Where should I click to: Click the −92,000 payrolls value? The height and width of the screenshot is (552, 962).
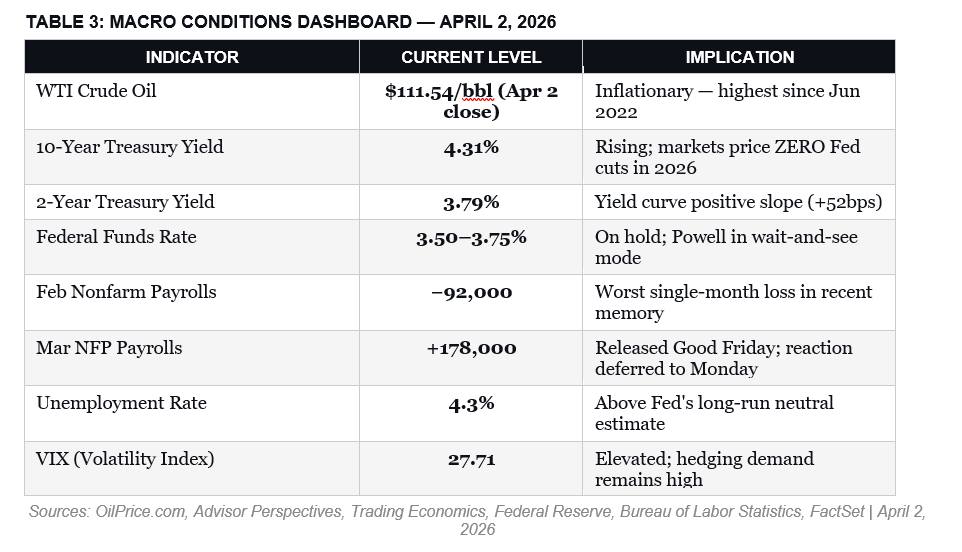(x=471, y=292)
